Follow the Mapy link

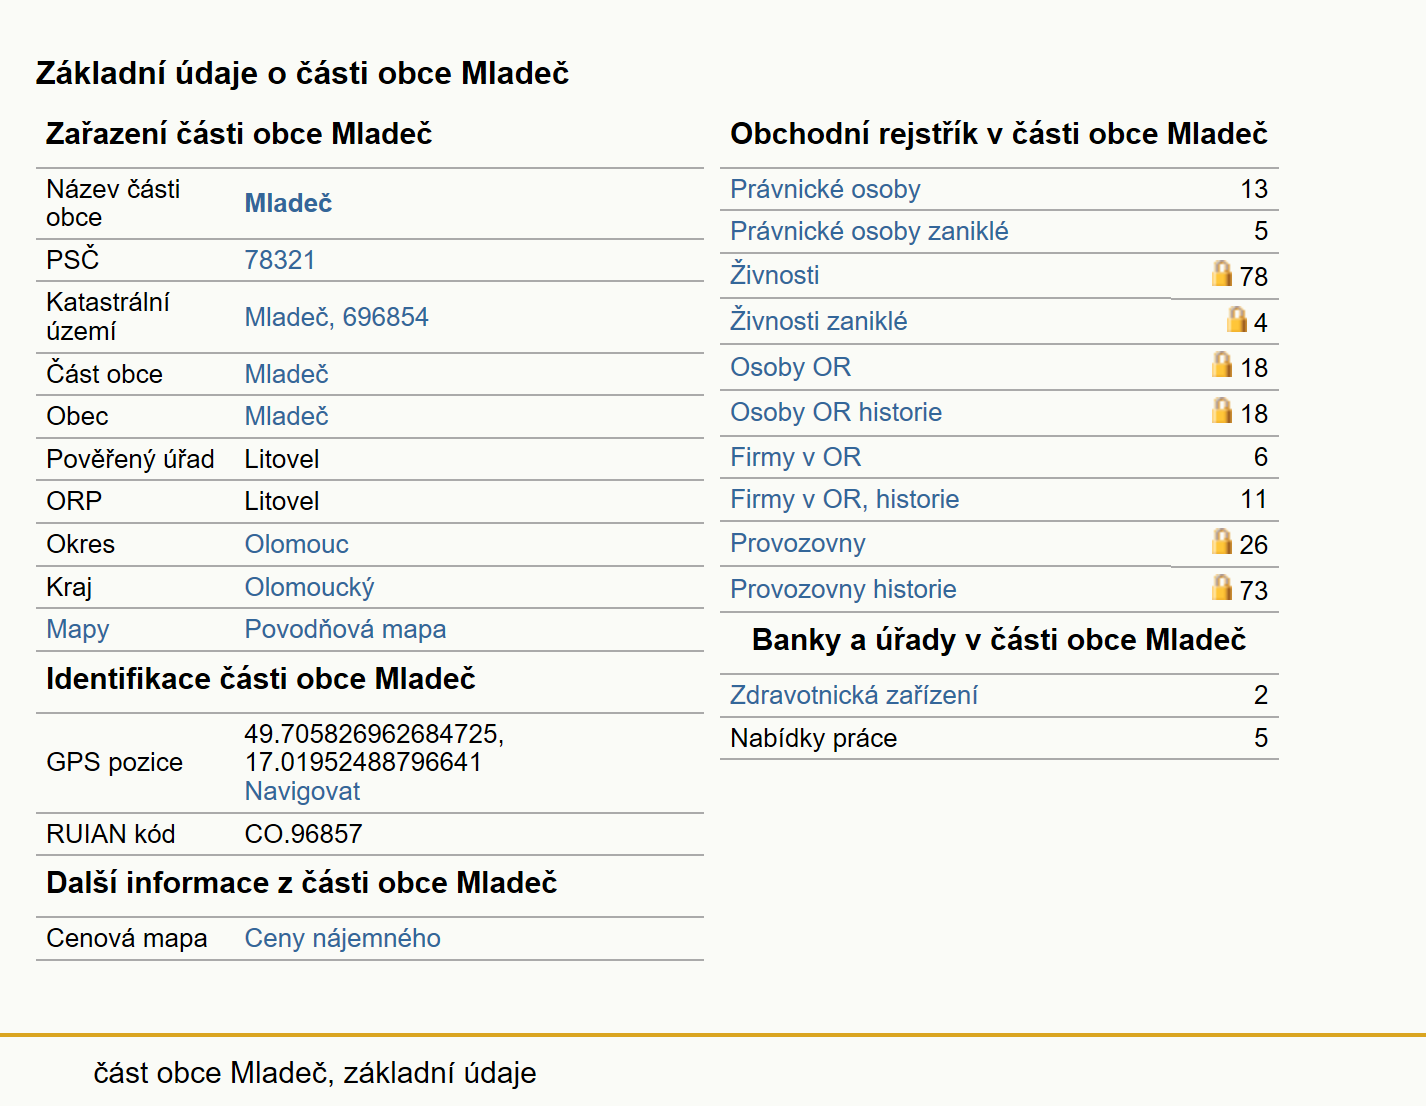[x=78, y=629]
